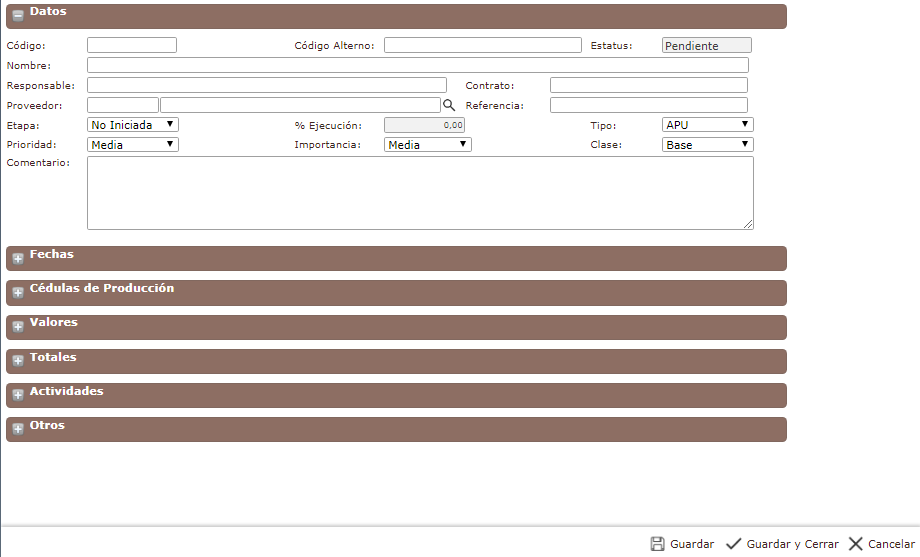Click the Guardar y Cerrar checkmark icon
This screenshot has height=557, width=920.
coord(733,544)
